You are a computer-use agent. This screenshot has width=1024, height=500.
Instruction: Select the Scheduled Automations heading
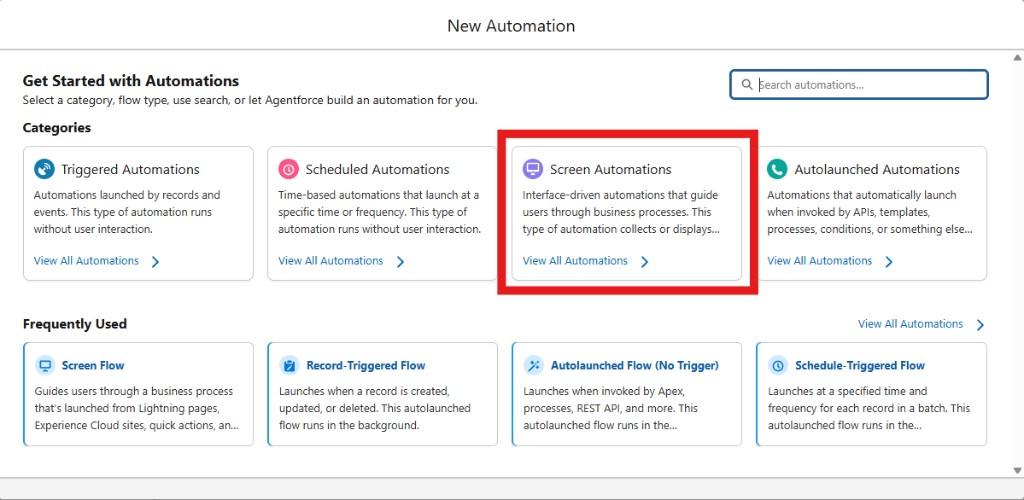(377, 170)
